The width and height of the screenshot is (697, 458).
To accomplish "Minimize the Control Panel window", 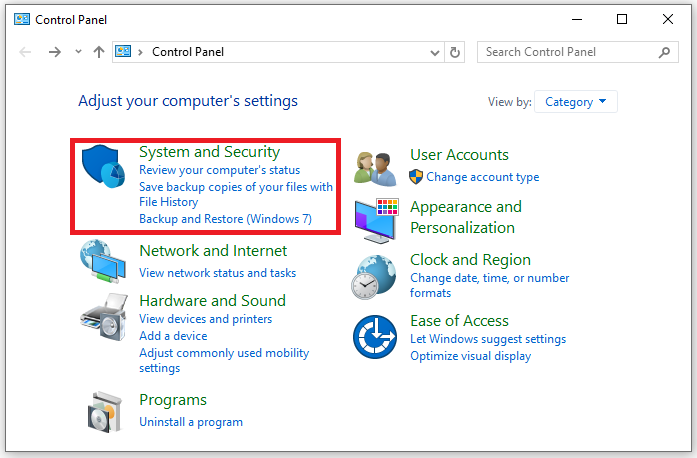I will coord(577,20).
